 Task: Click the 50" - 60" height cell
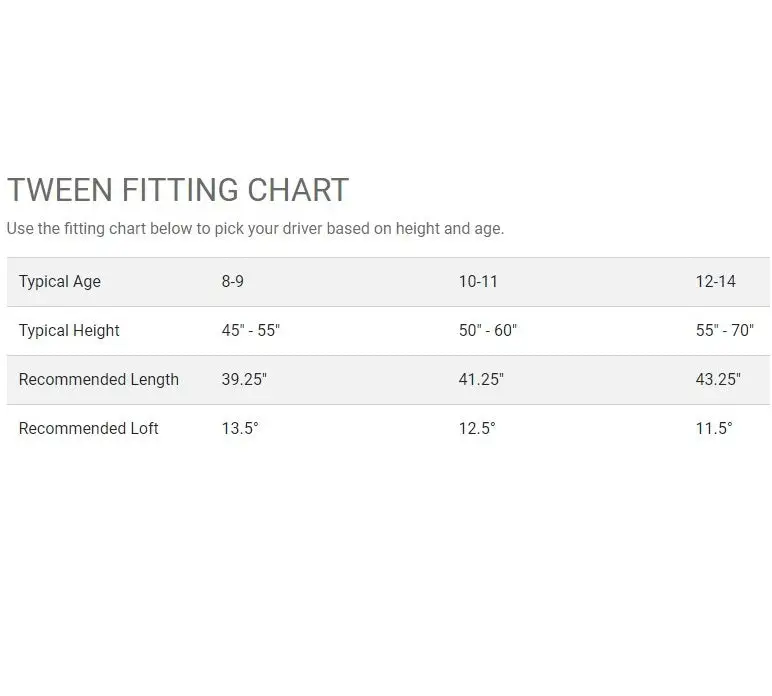point(488,330)
